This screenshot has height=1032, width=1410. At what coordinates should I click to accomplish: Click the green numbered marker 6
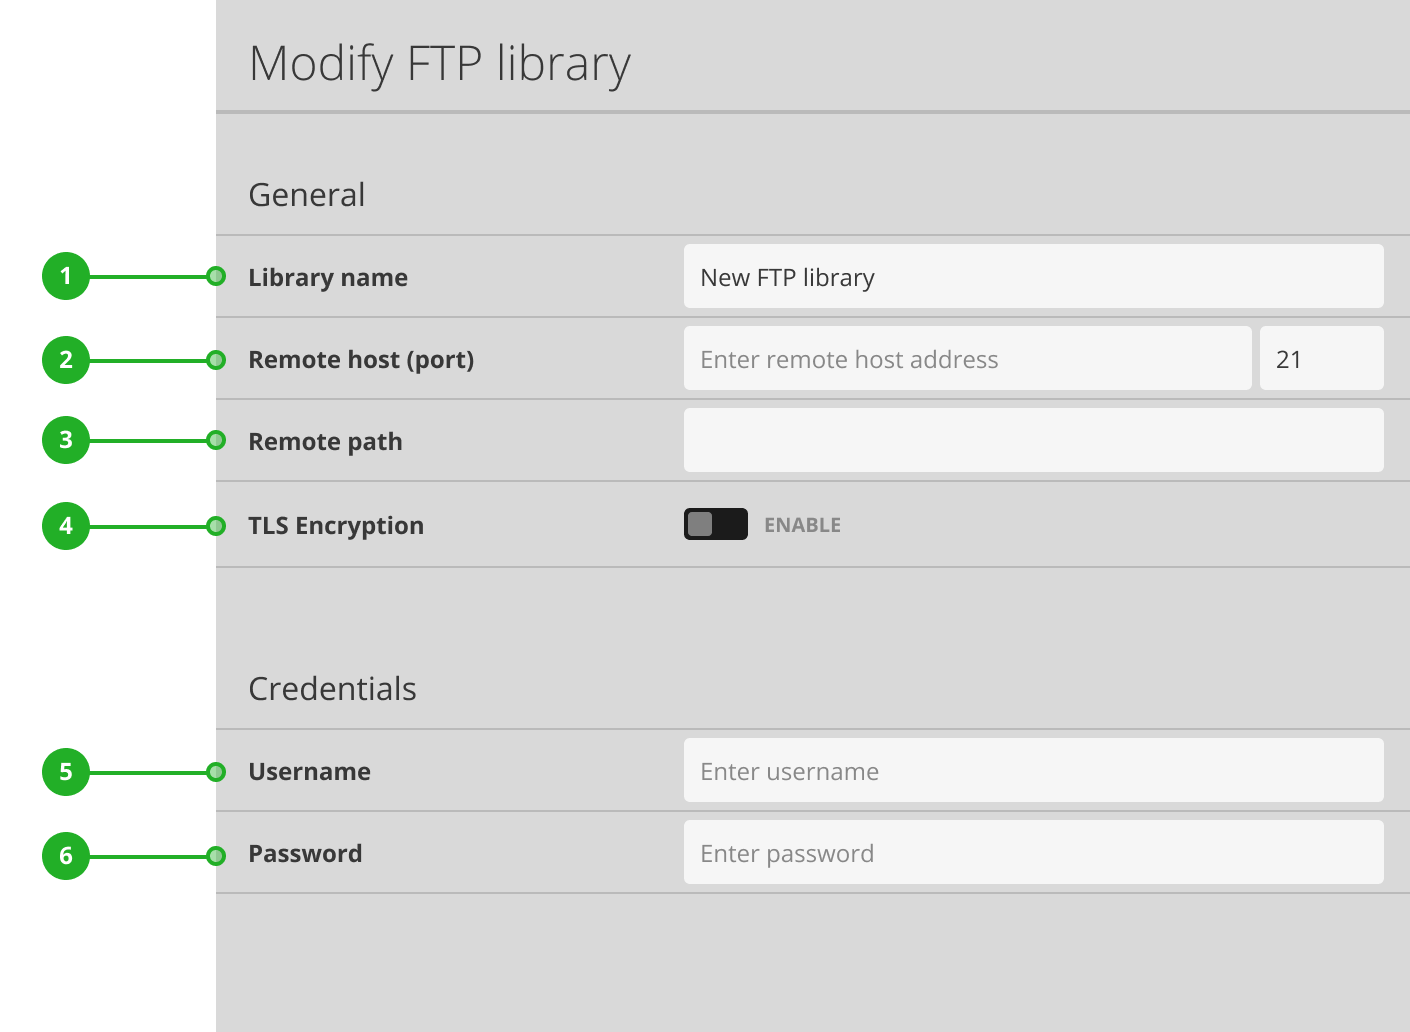click(65, 855)
